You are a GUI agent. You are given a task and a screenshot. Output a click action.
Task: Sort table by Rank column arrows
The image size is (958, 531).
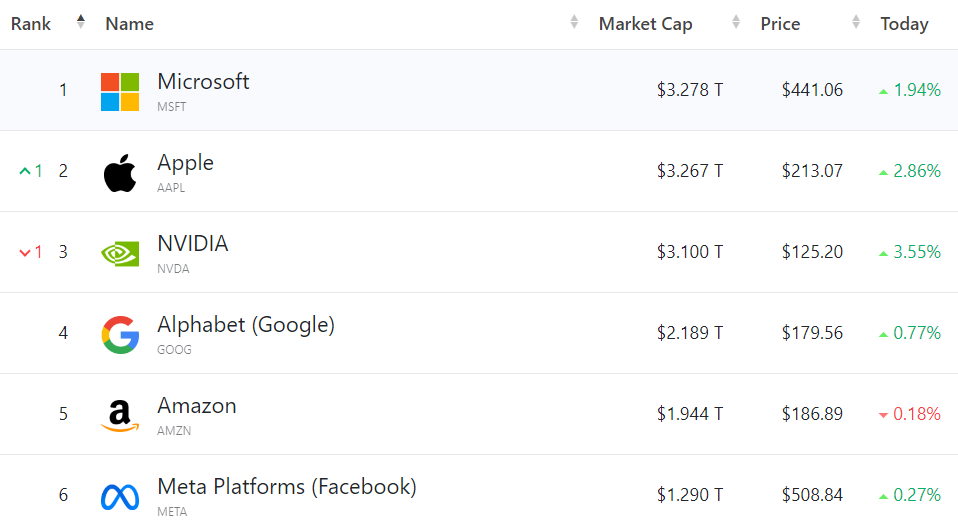coord(81,22)
